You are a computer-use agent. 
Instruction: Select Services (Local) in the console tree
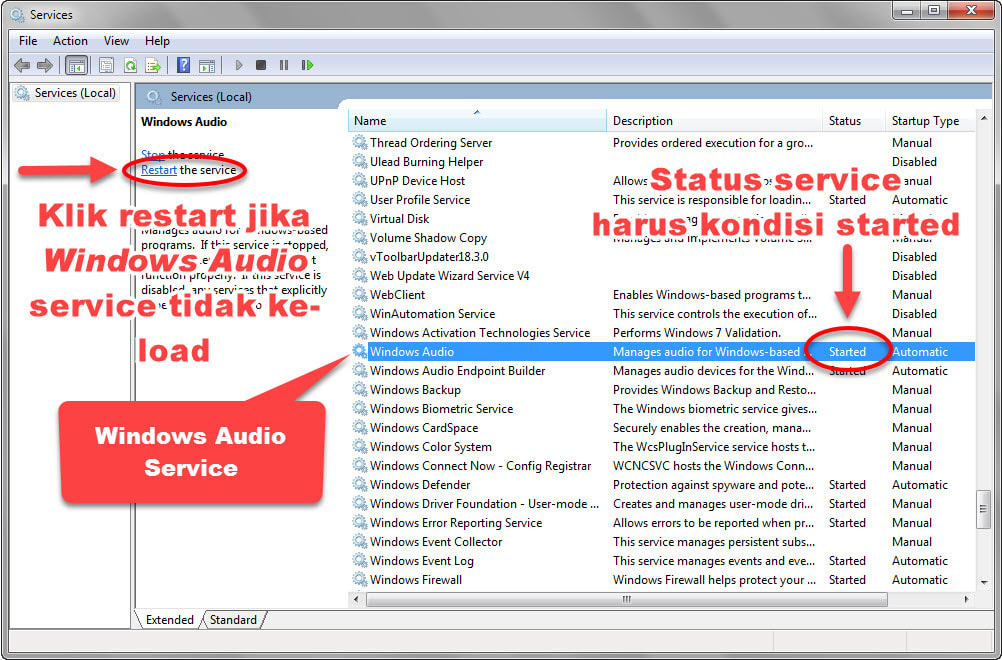(67, 93)
